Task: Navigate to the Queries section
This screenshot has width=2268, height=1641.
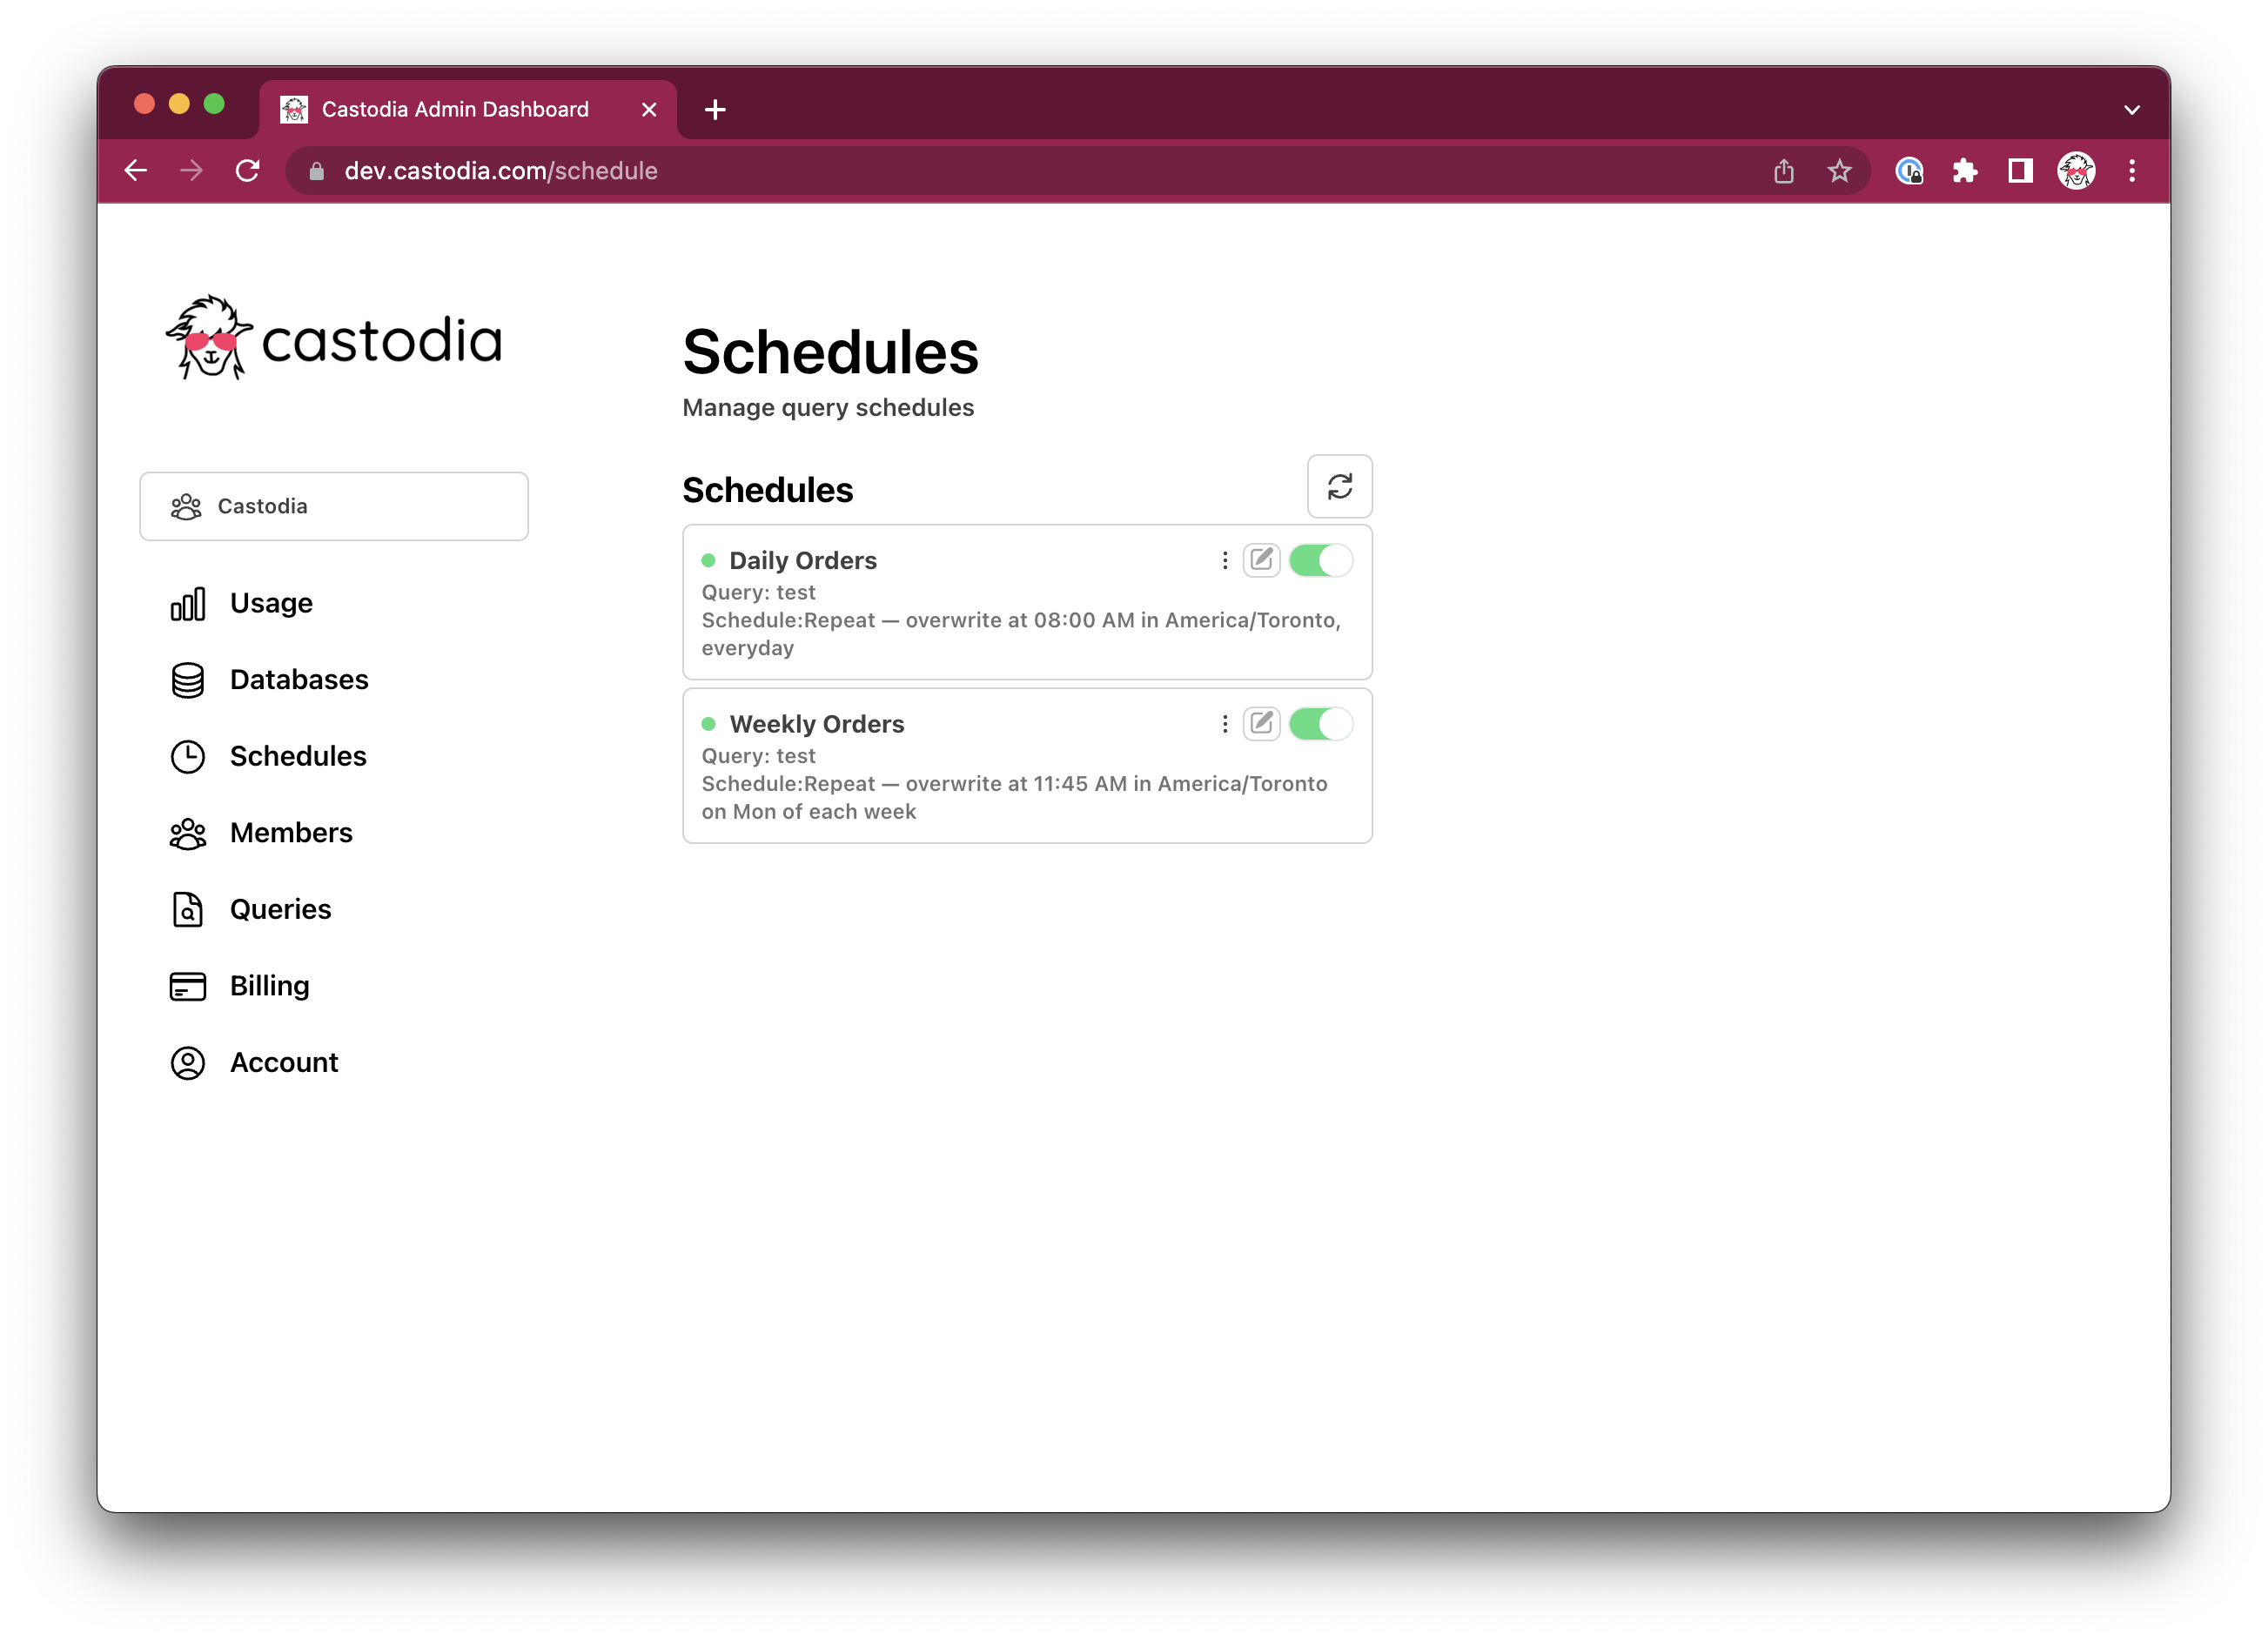Action: 280,909
